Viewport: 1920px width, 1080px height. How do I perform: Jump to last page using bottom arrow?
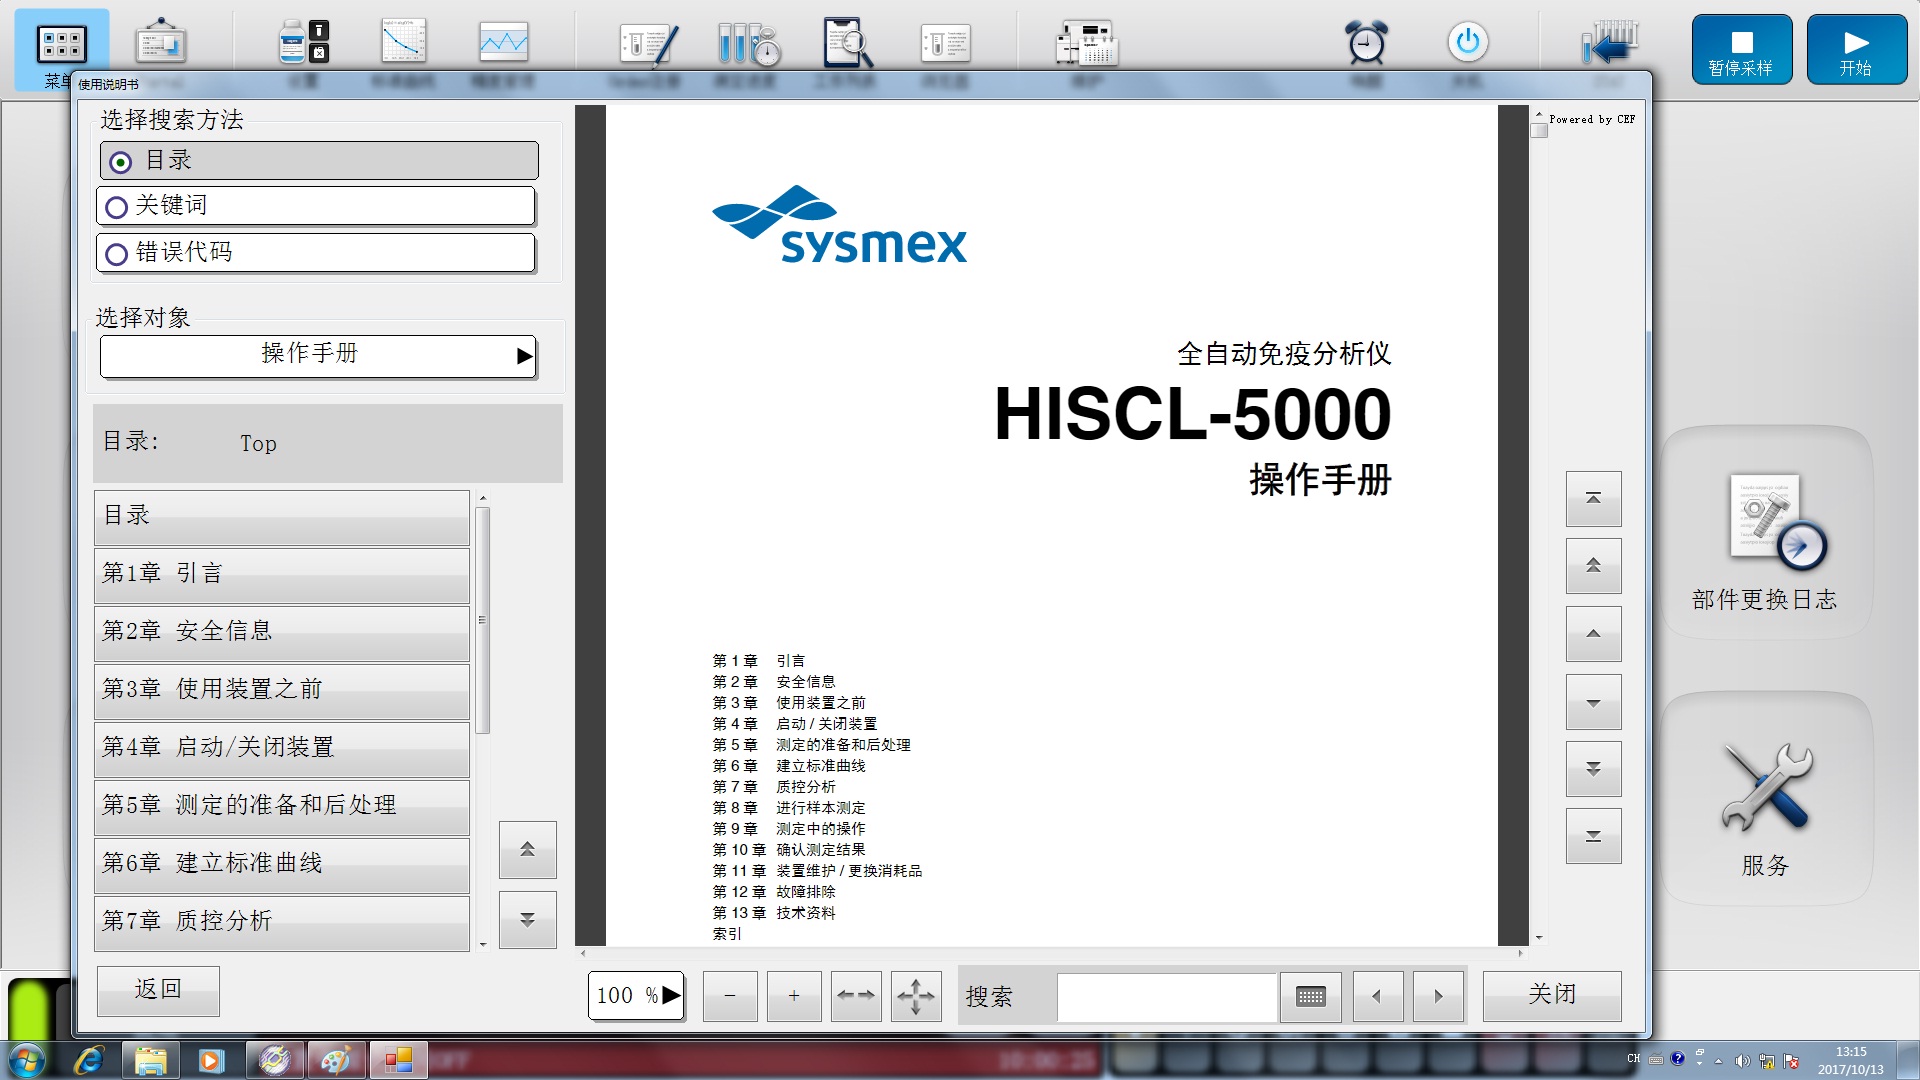click(1593, 836)
